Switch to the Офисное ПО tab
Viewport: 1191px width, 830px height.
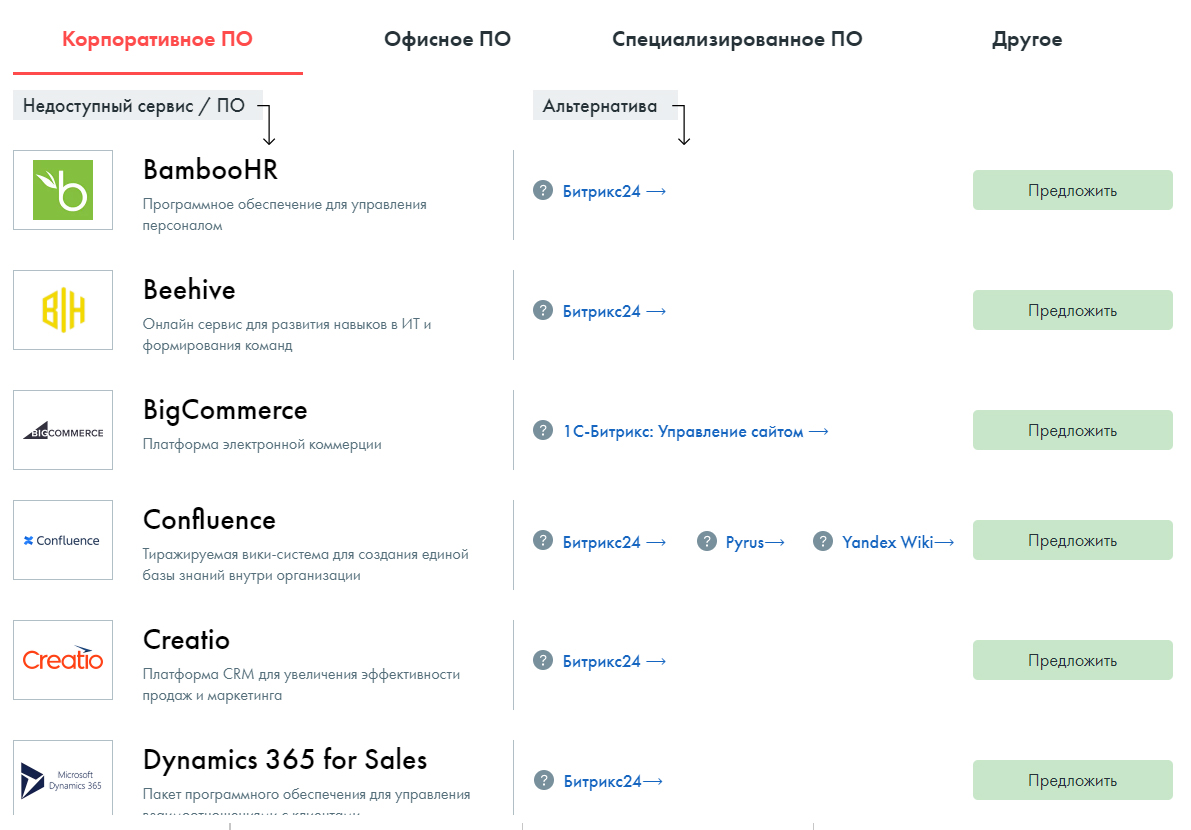click(447, 39)
